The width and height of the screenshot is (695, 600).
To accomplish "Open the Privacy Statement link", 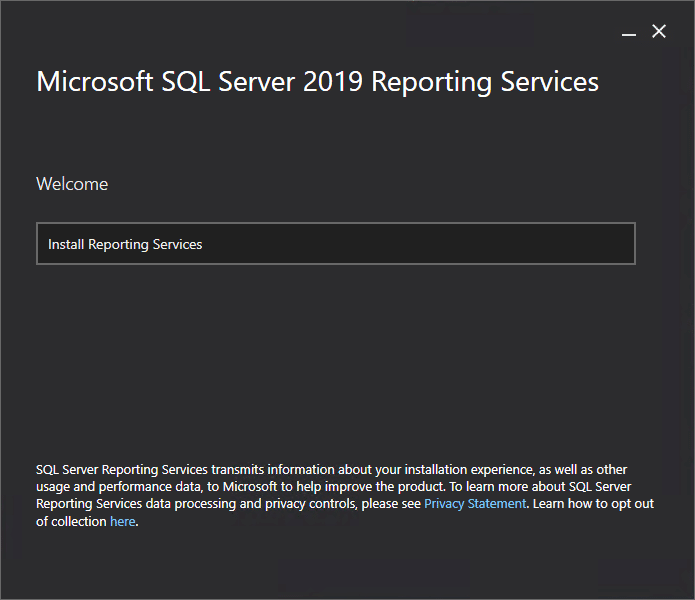I will (474, 504).
